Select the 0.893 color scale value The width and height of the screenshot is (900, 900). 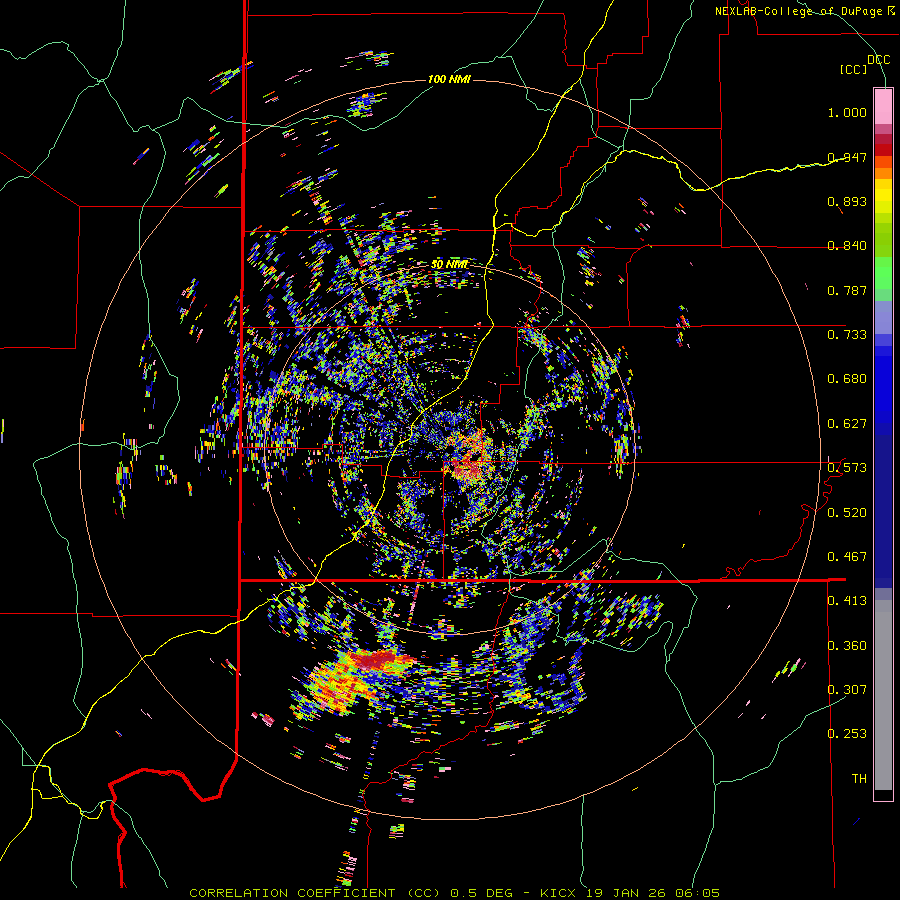[847, 201]
